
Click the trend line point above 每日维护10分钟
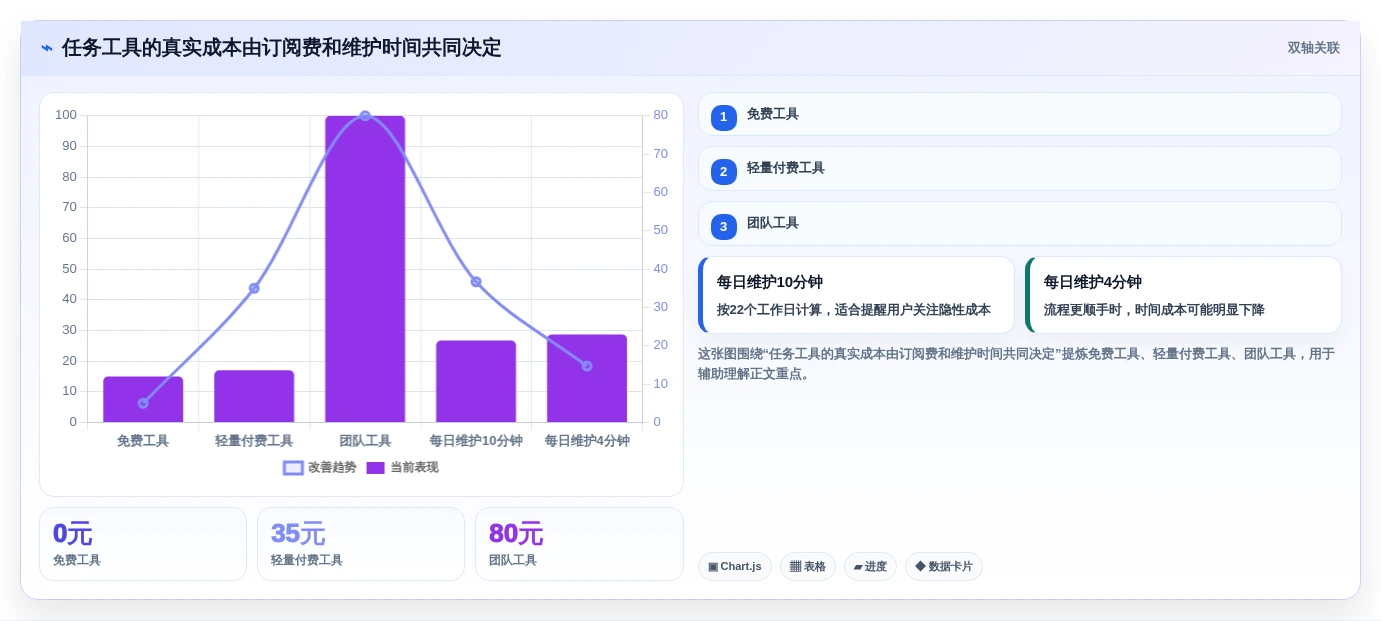pyautogui.click(x=476, y=282)
